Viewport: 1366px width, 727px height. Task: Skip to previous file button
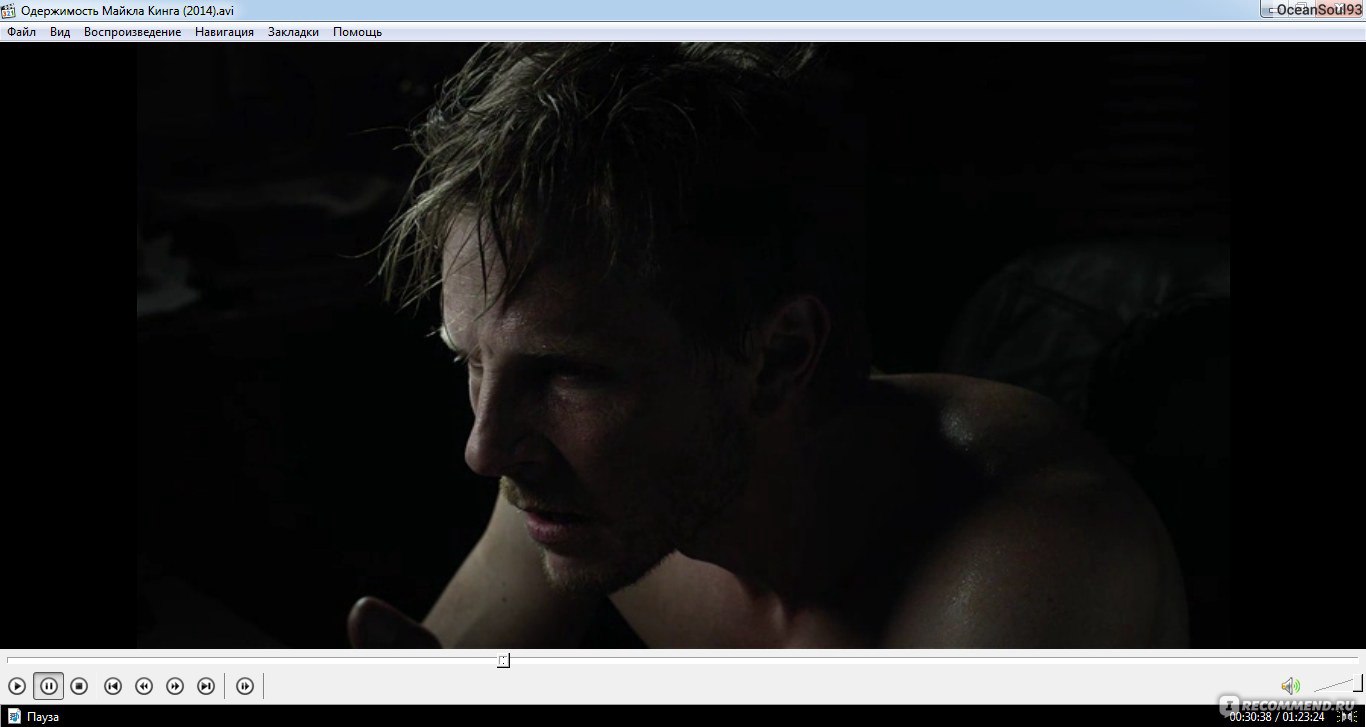click(x=113, y=686)
